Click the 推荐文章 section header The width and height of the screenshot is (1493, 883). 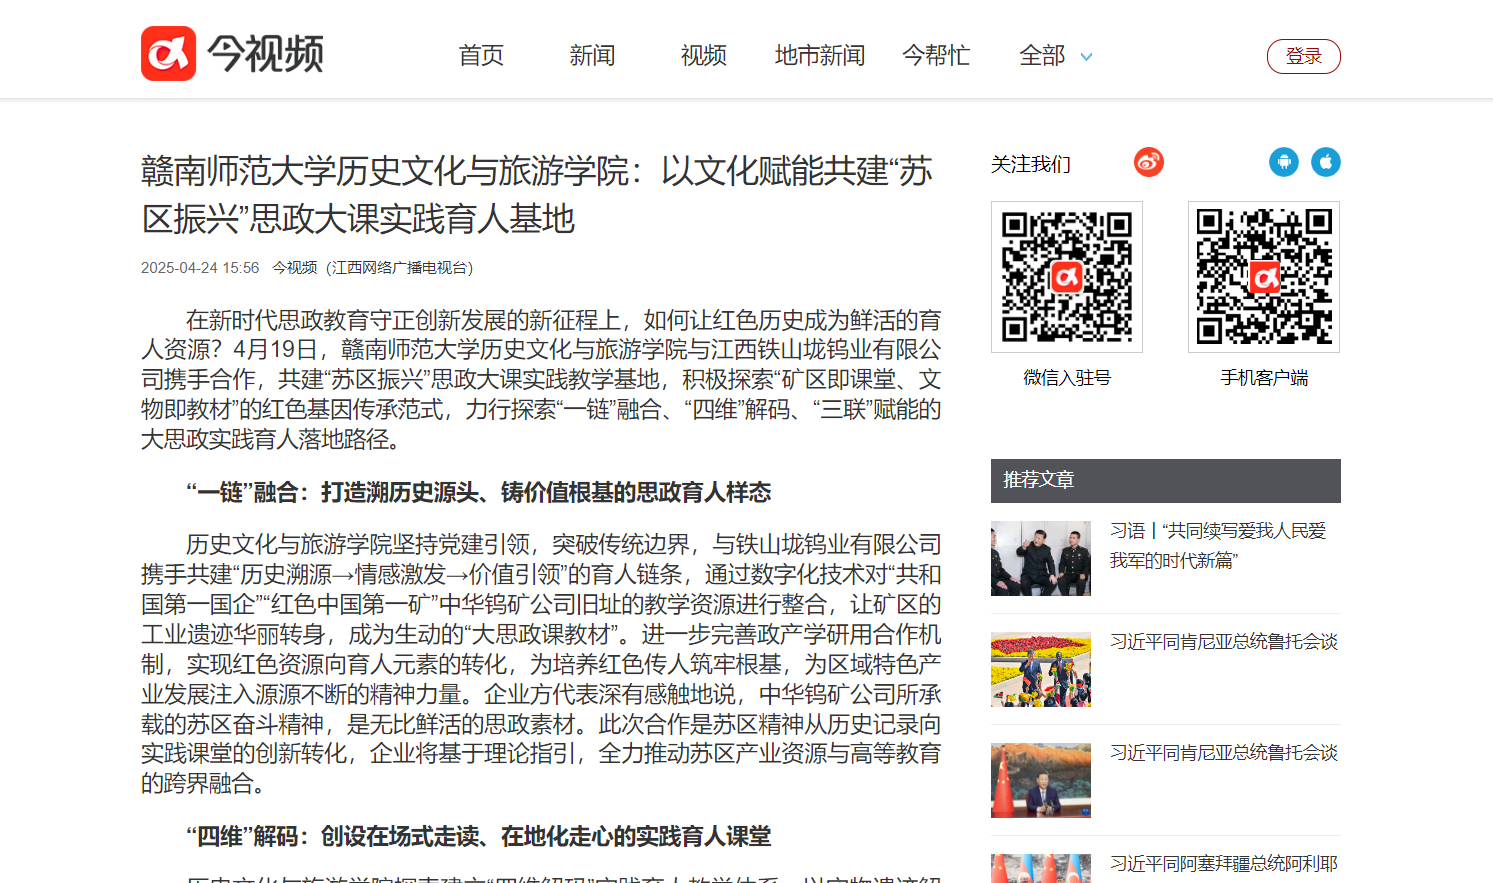click(x=1166, y=481)
